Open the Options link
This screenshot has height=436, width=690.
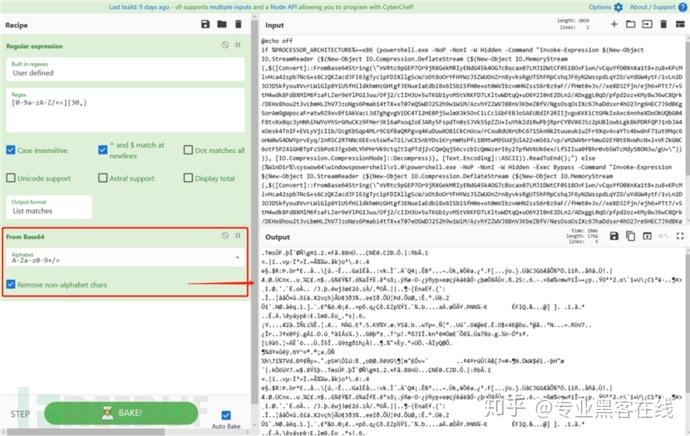(x=600, y=7)
